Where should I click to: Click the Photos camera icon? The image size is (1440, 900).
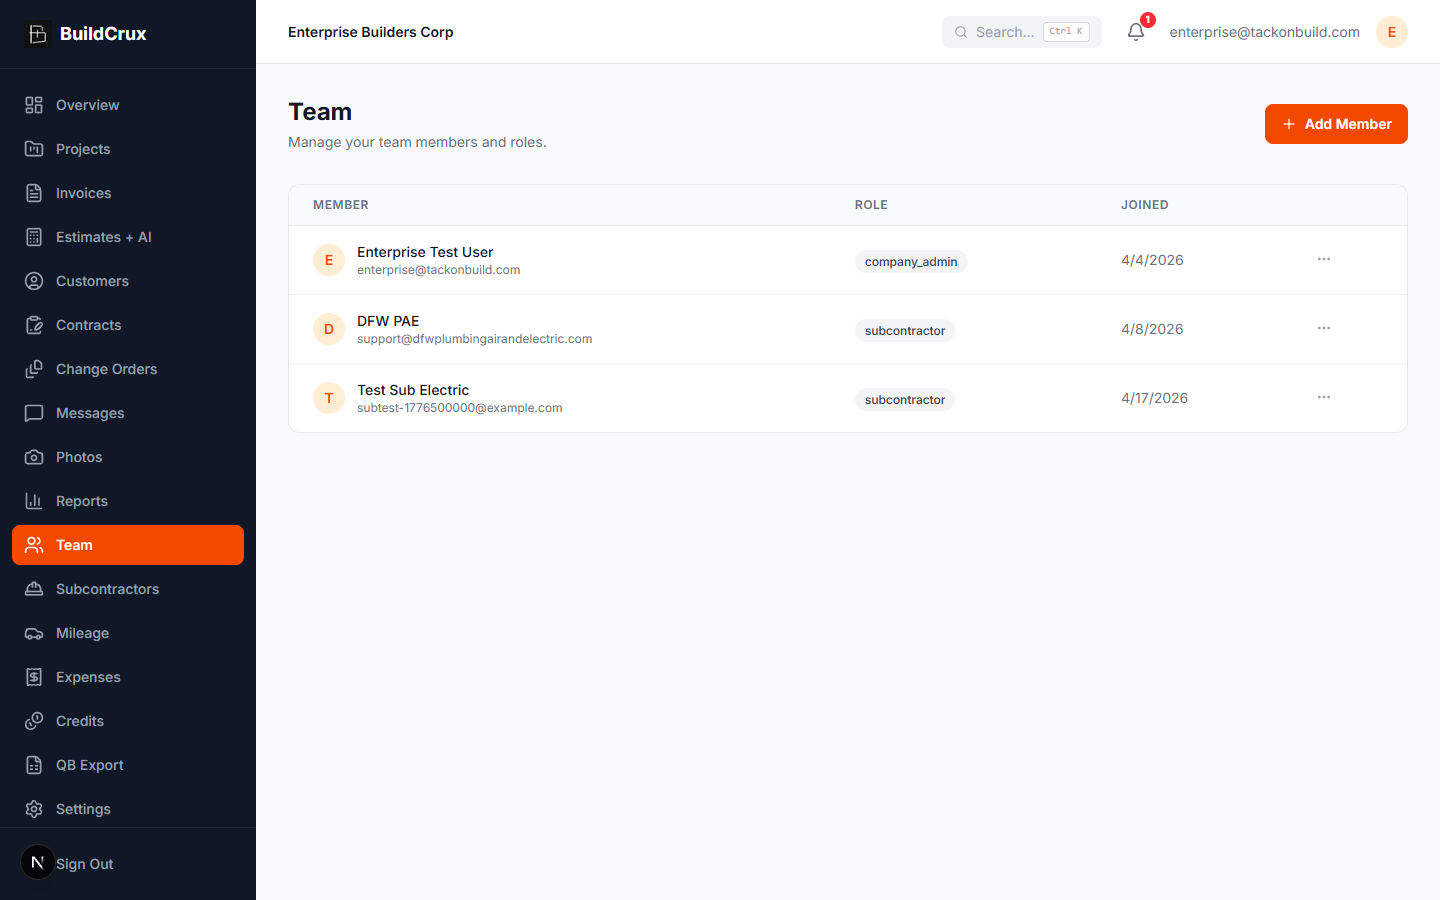coord(34,457)
